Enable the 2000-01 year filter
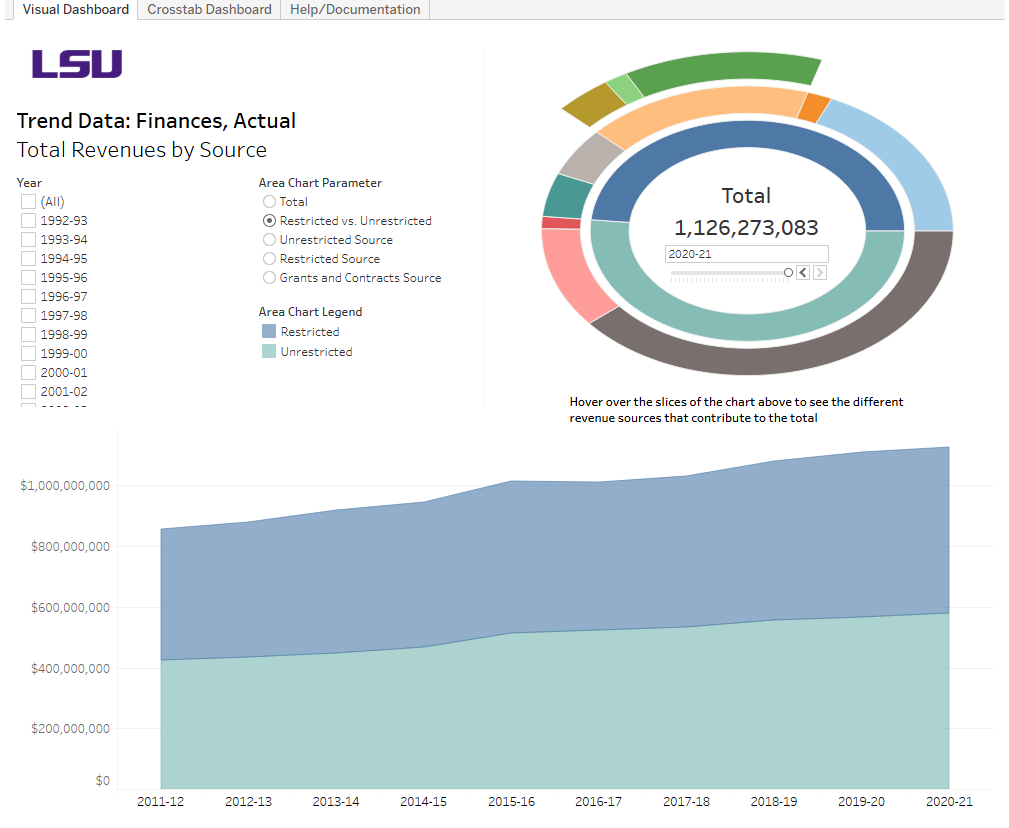1009x828 pixels. point(27,372)
